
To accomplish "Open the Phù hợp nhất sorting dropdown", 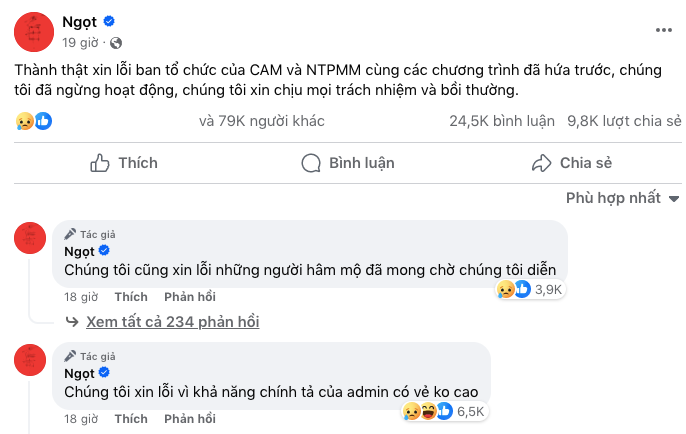I will 622,198.
